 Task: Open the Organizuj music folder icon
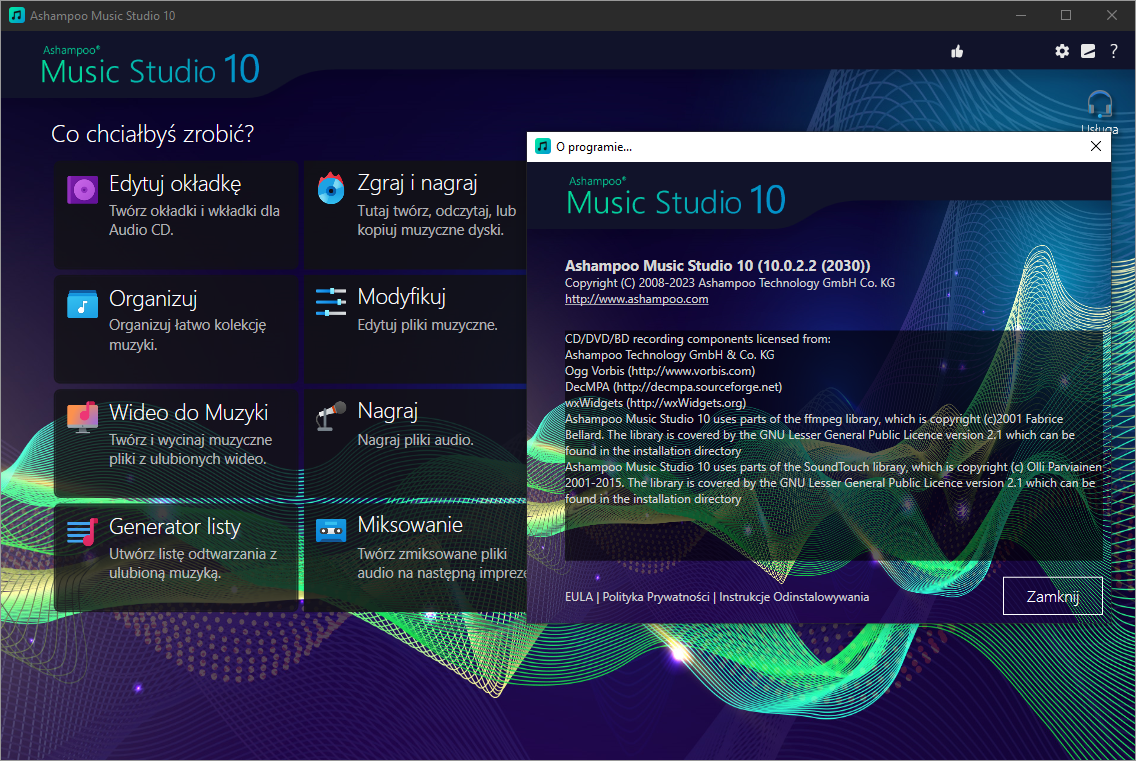coord(82,304)
